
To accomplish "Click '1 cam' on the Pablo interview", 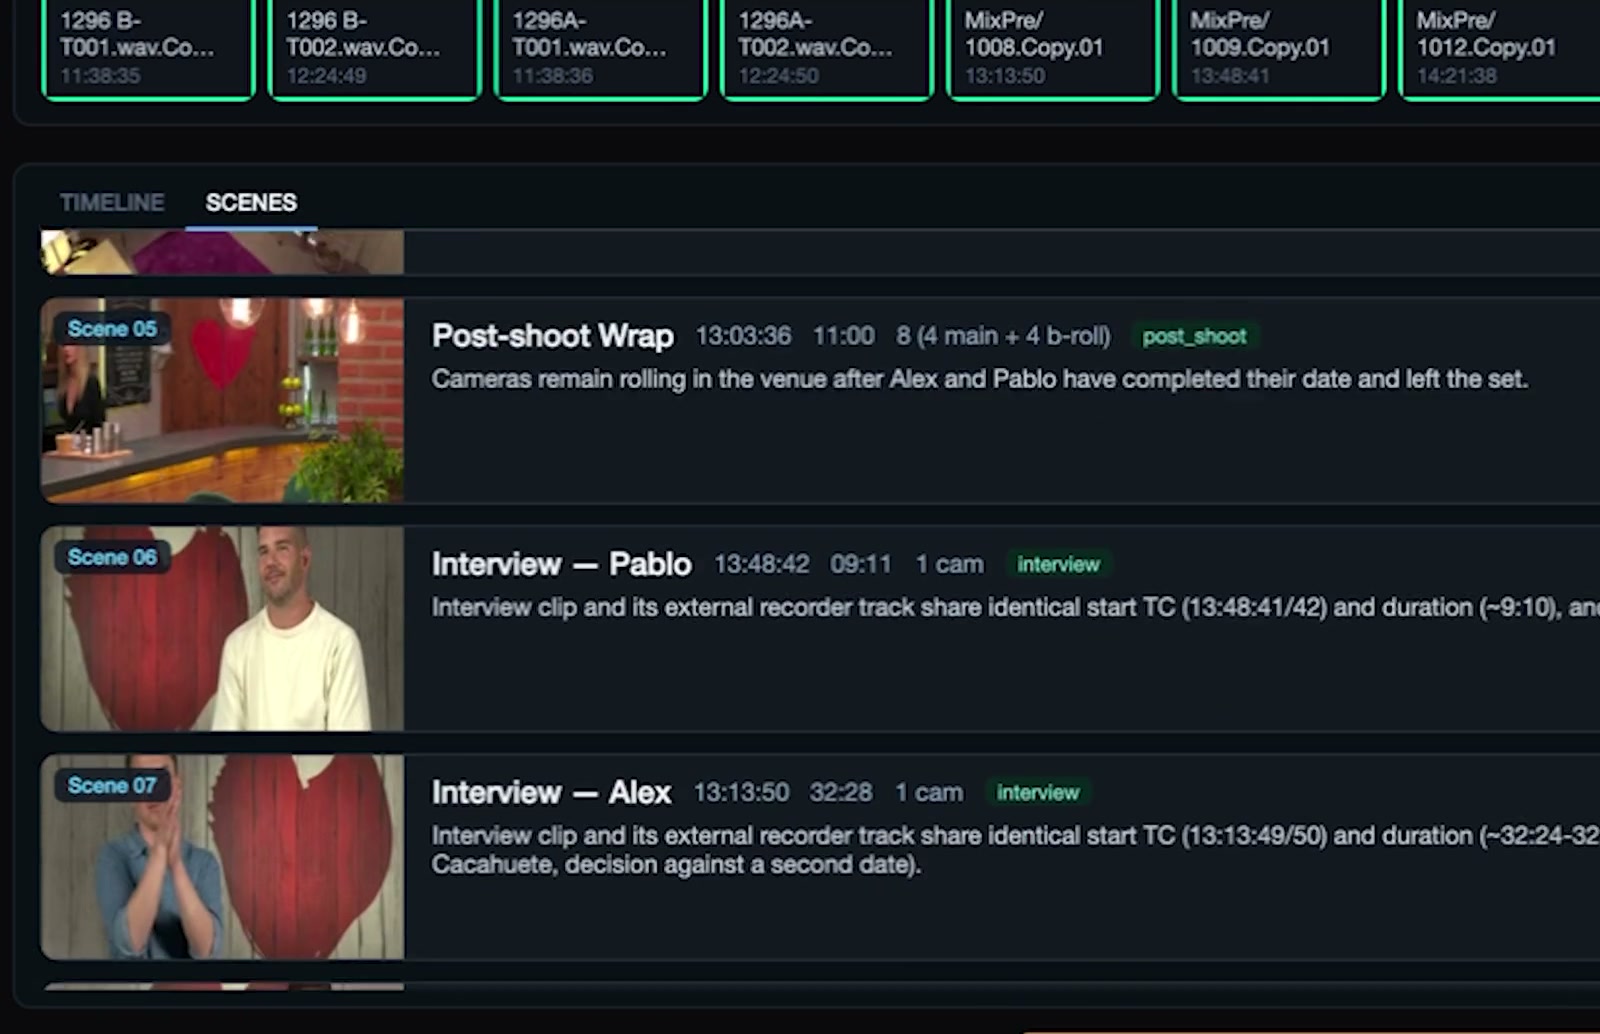I will pos(950,564).
